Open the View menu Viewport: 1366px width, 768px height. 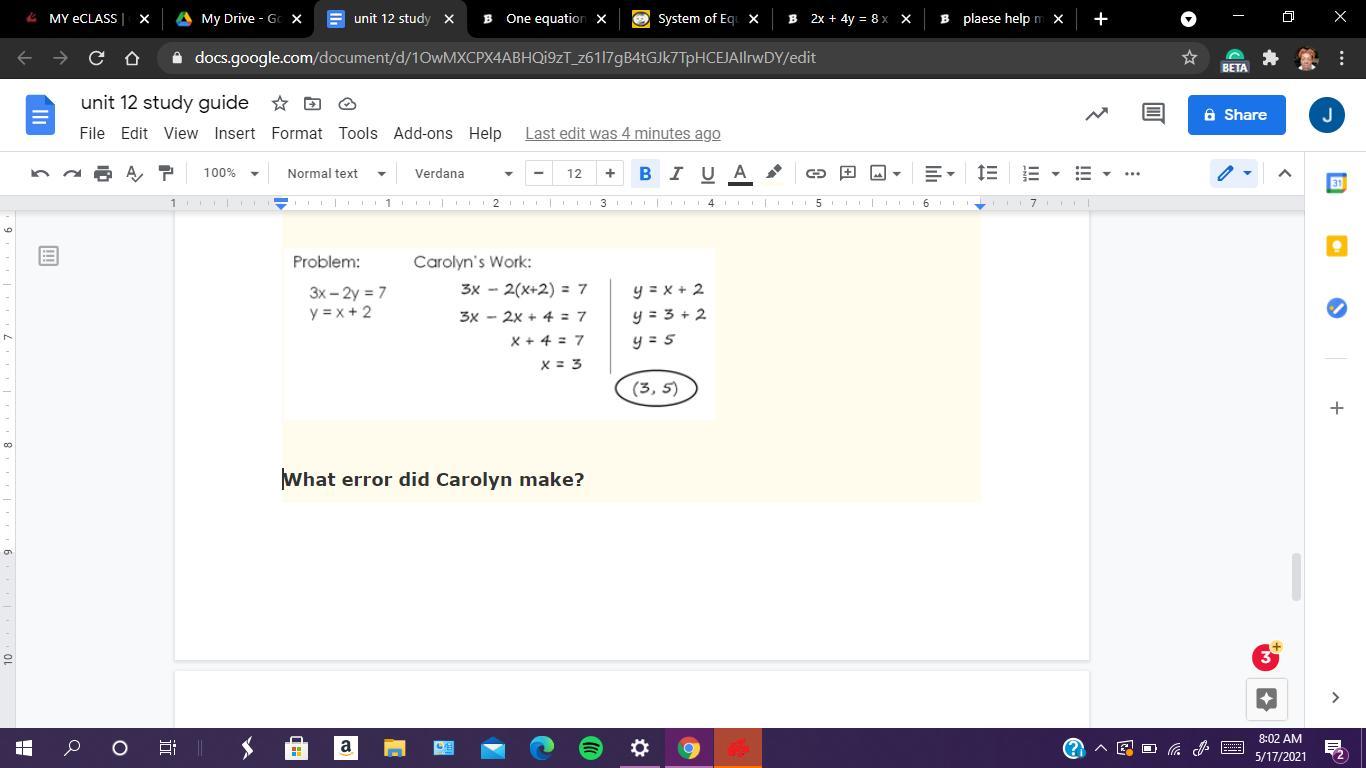coord(181,133)
